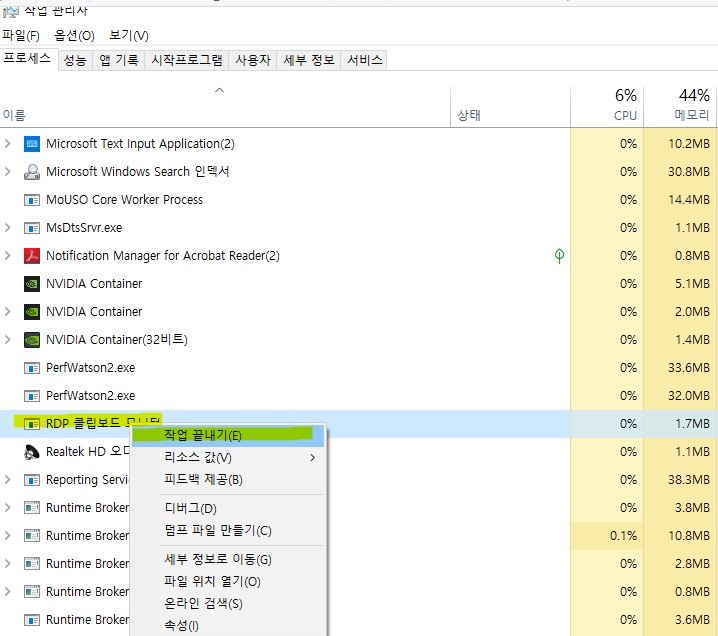The width and height of the screenshot is (718, 636).
Task: Expand the Microsoft Text Input Application group
Action: 8,144
